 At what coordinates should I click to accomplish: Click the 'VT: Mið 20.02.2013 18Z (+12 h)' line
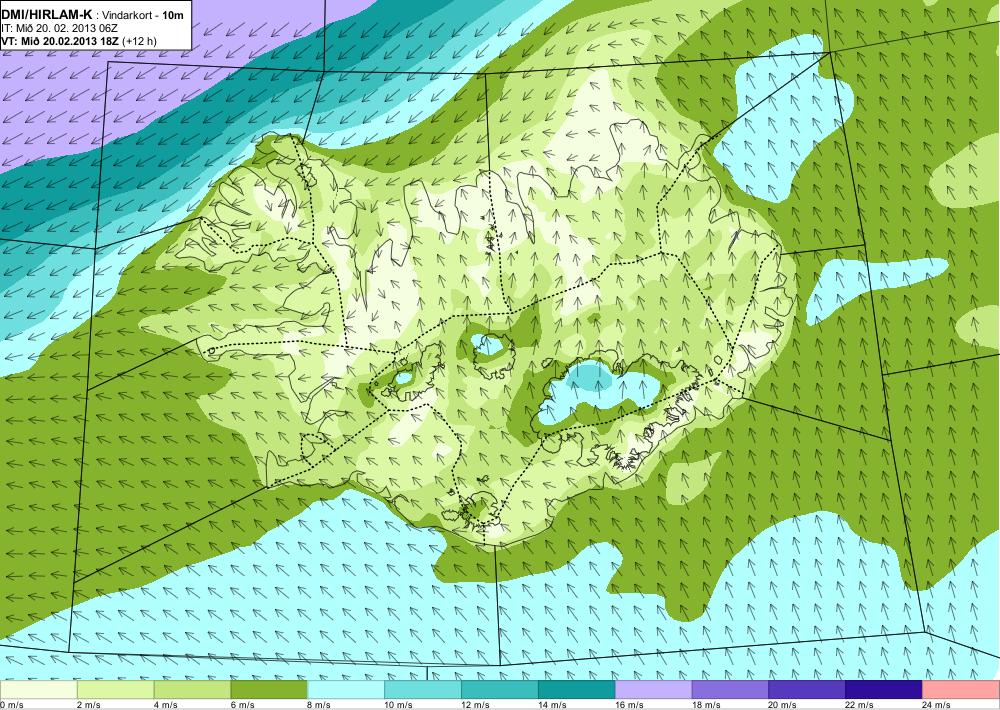78,41
